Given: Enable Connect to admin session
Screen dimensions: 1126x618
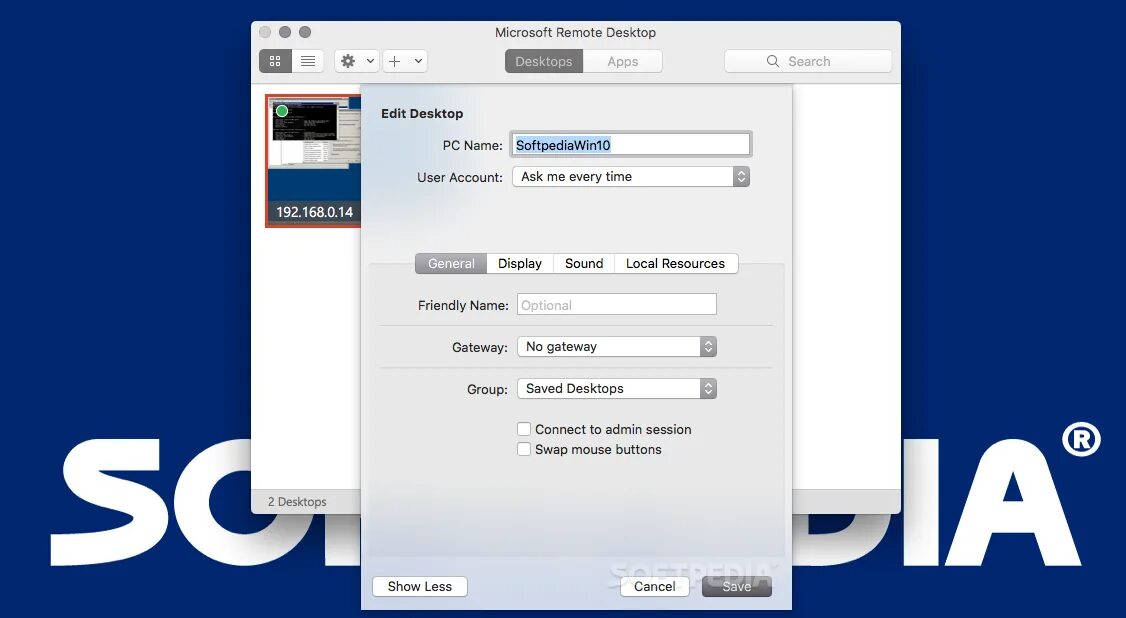Looking at the screenshot, I should (x=524, y=429).
